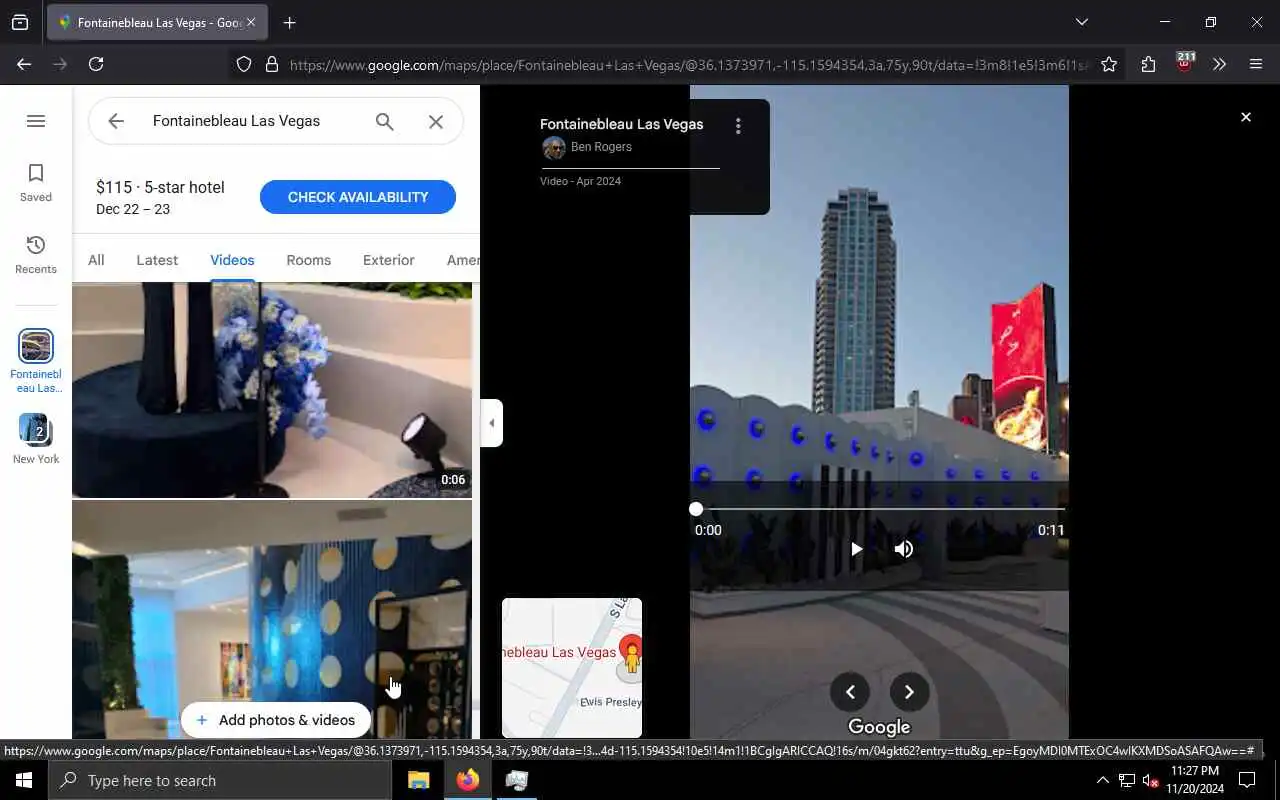This screenshot has height=800, width=1280.
Task: Open the tracking protection shield icon
Action: 244,64
